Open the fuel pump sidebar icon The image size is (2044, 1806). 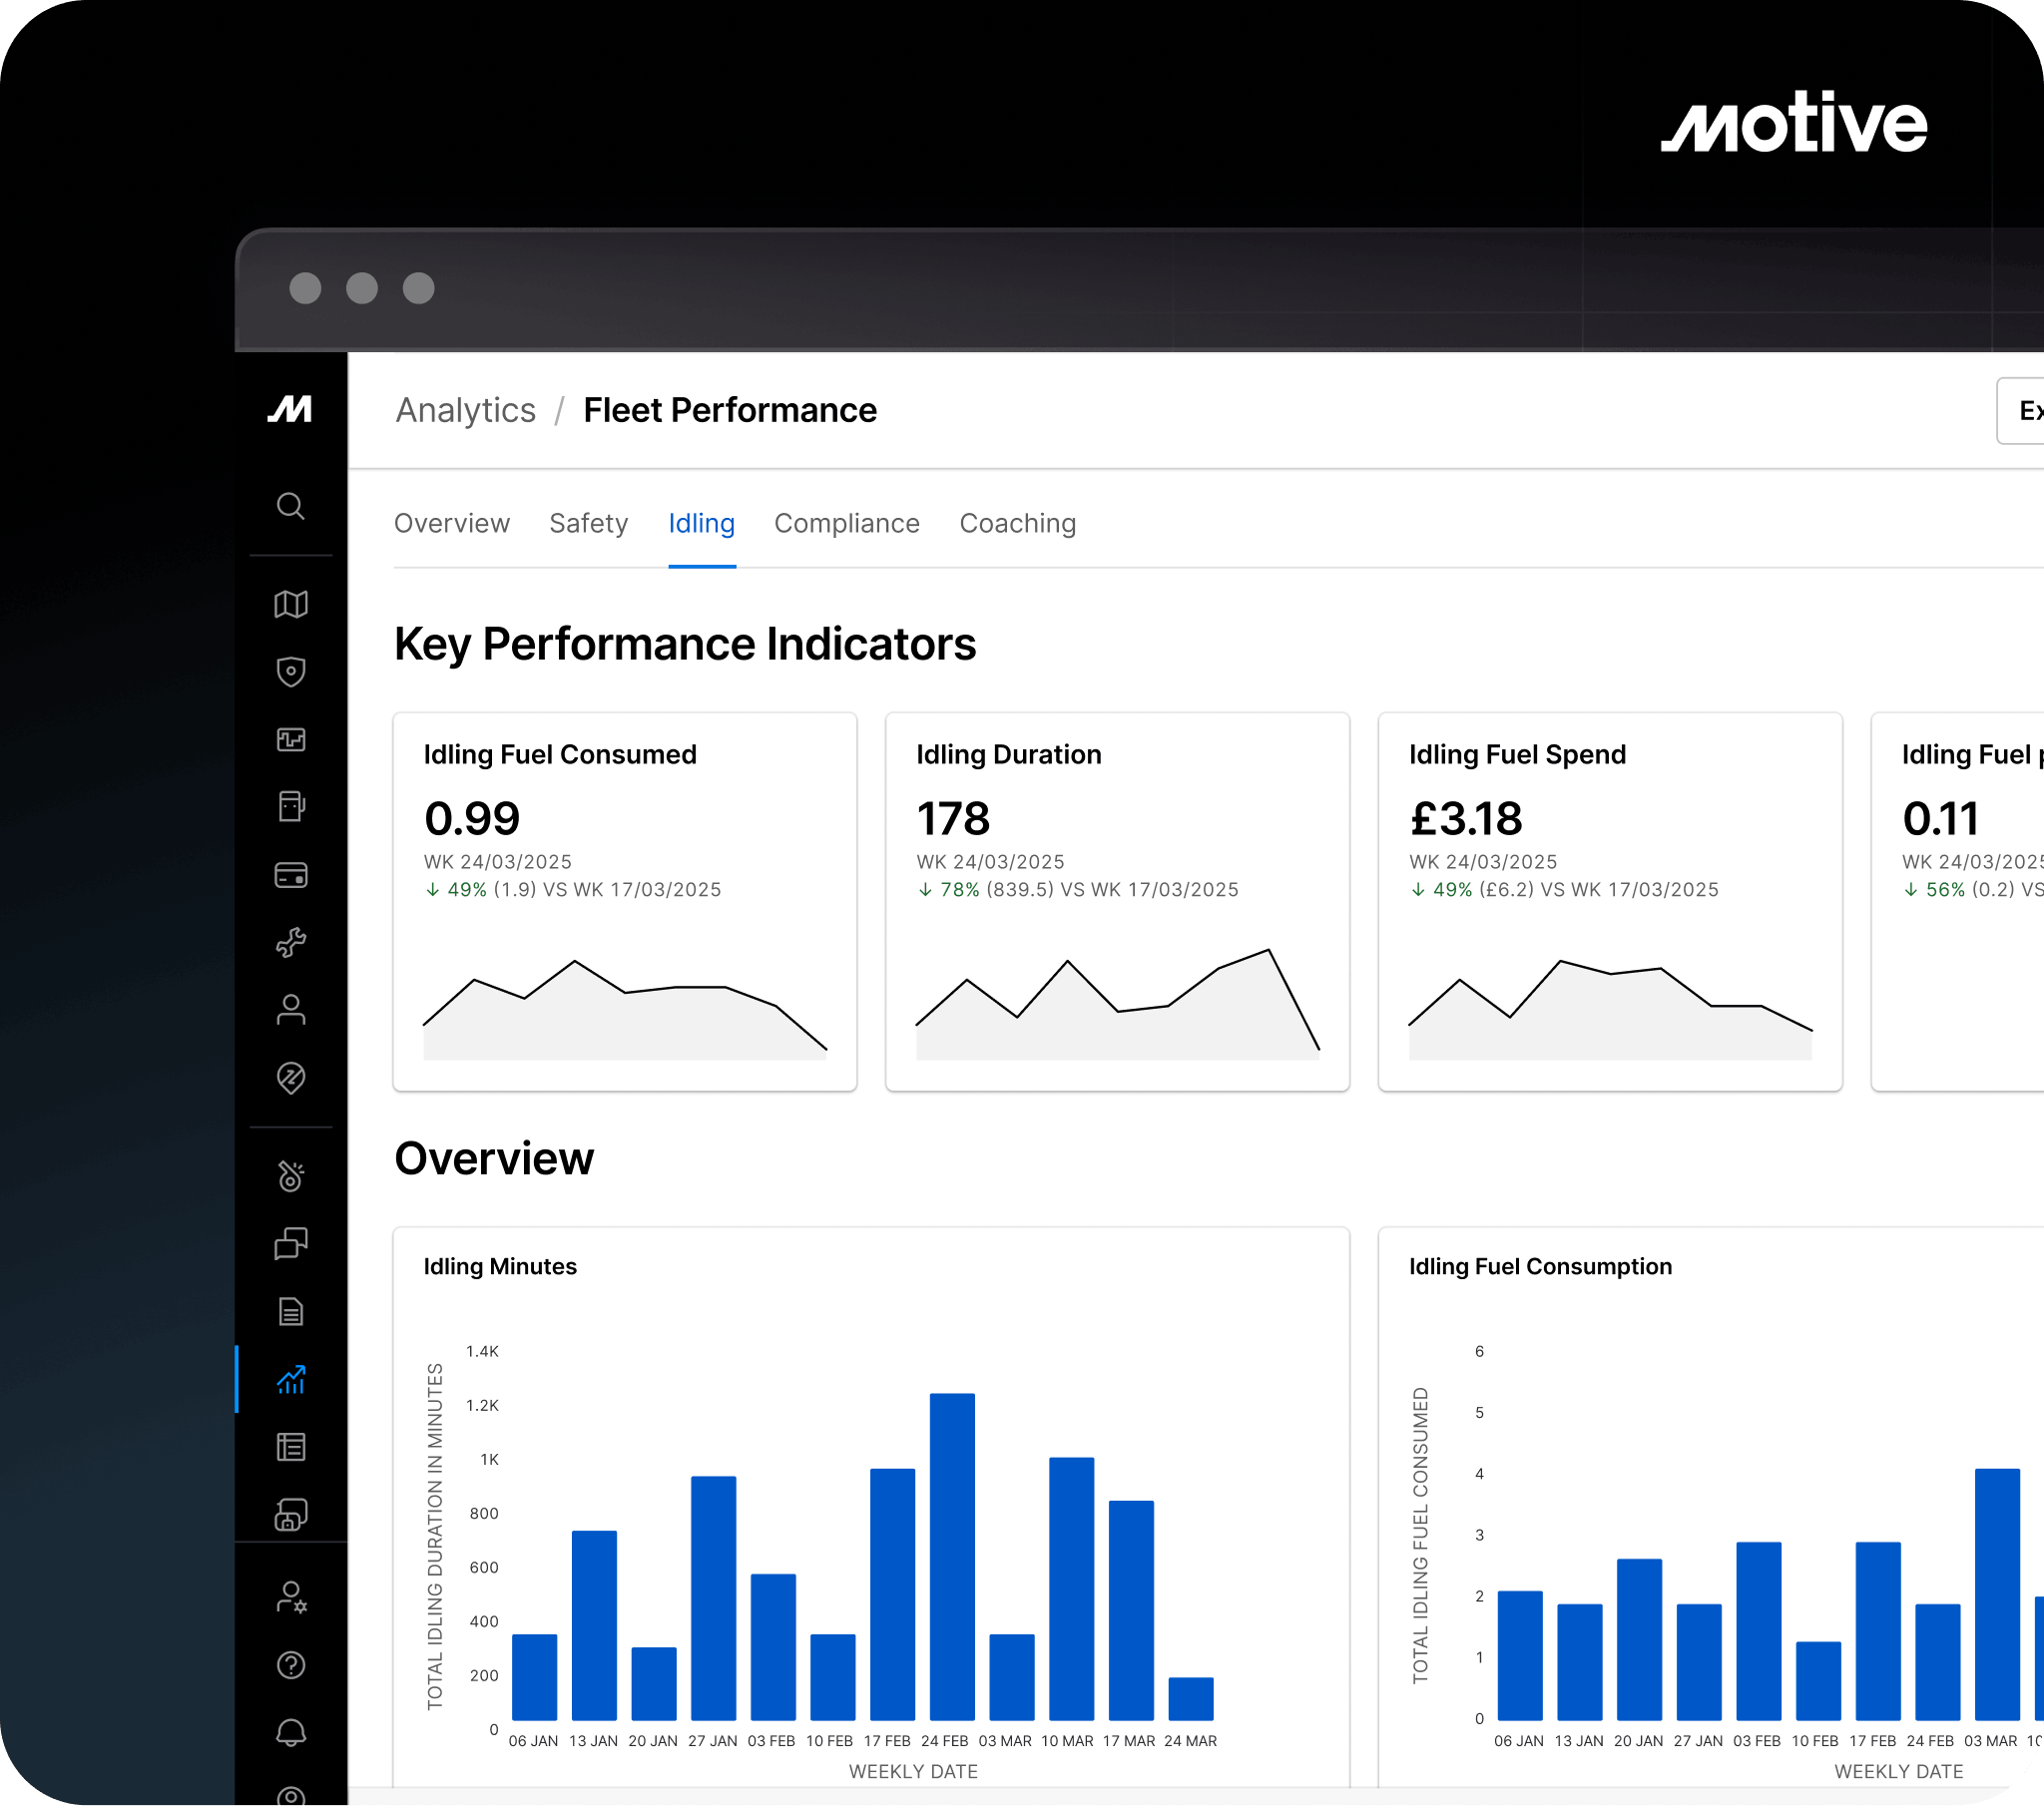point(291,807)
